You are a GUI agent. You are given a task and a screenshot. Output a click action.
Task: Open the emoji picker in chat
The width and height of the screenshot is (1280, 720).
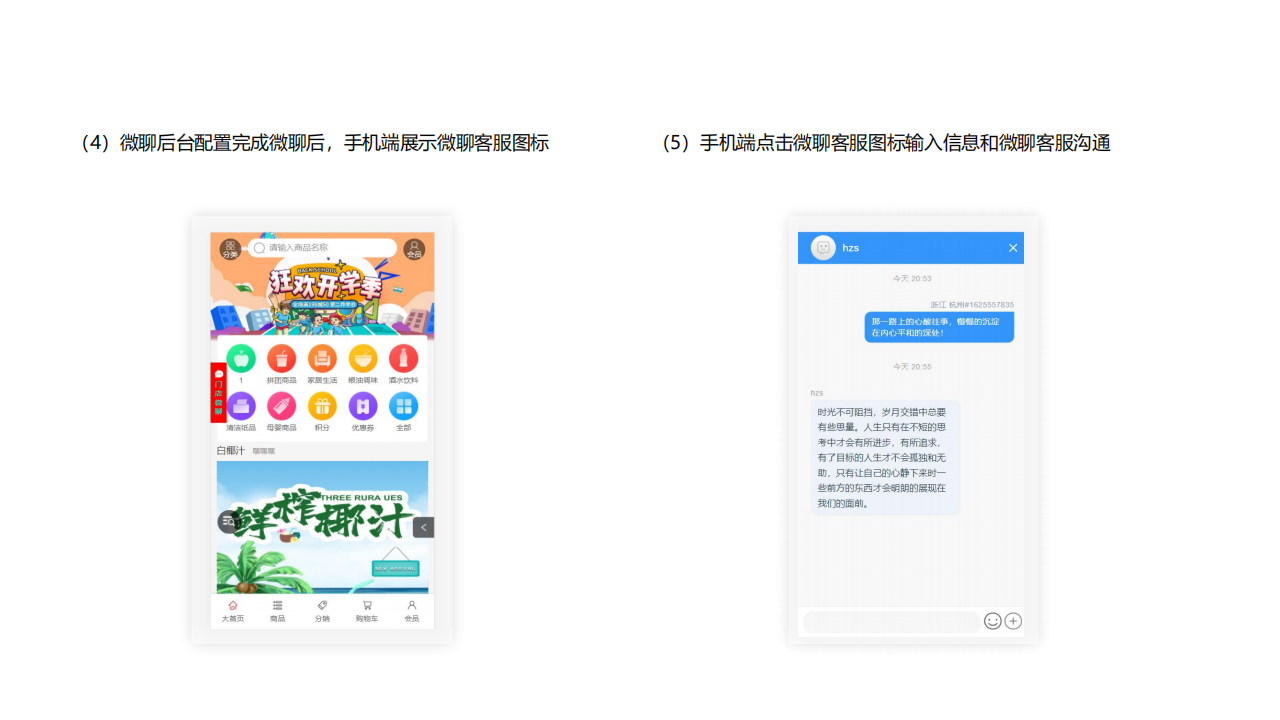tap(993, 621)
